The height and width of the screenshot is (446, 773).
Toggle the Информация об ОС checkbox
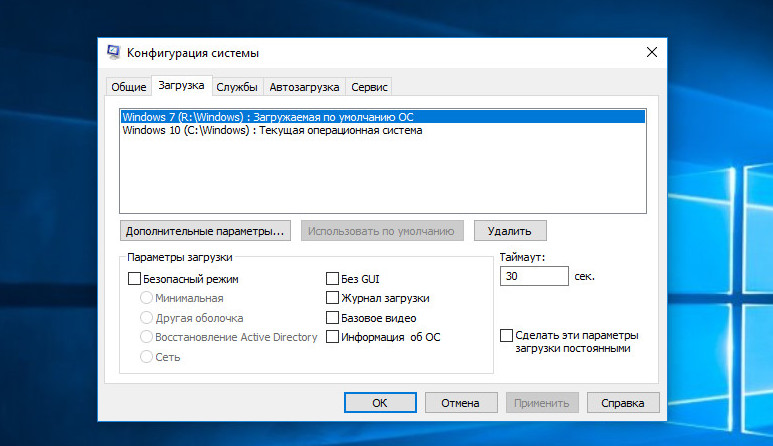[332, 337]
